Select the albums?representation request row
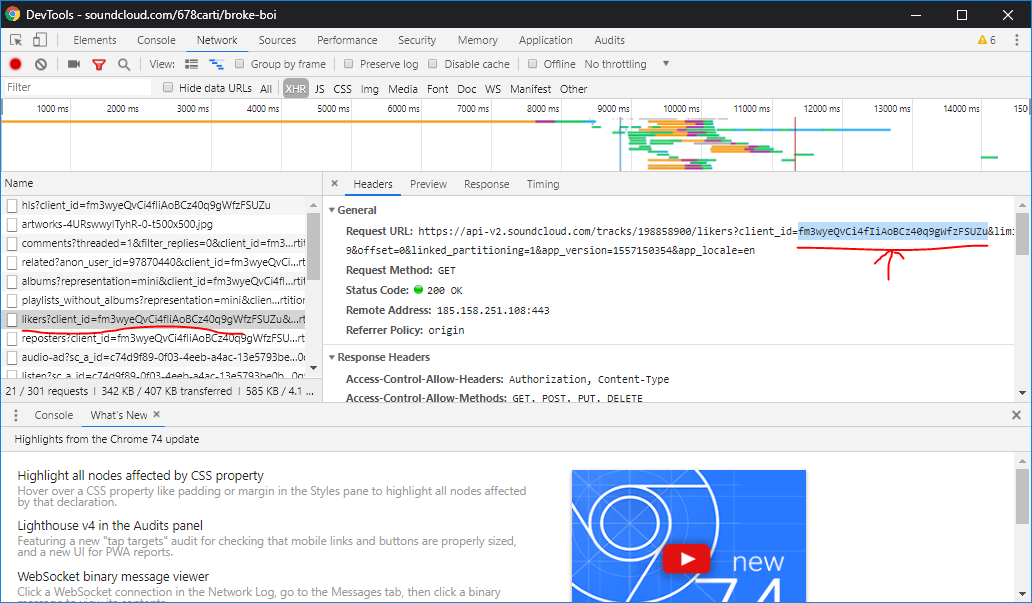1032x603 pixels. [x=155, y=282]
